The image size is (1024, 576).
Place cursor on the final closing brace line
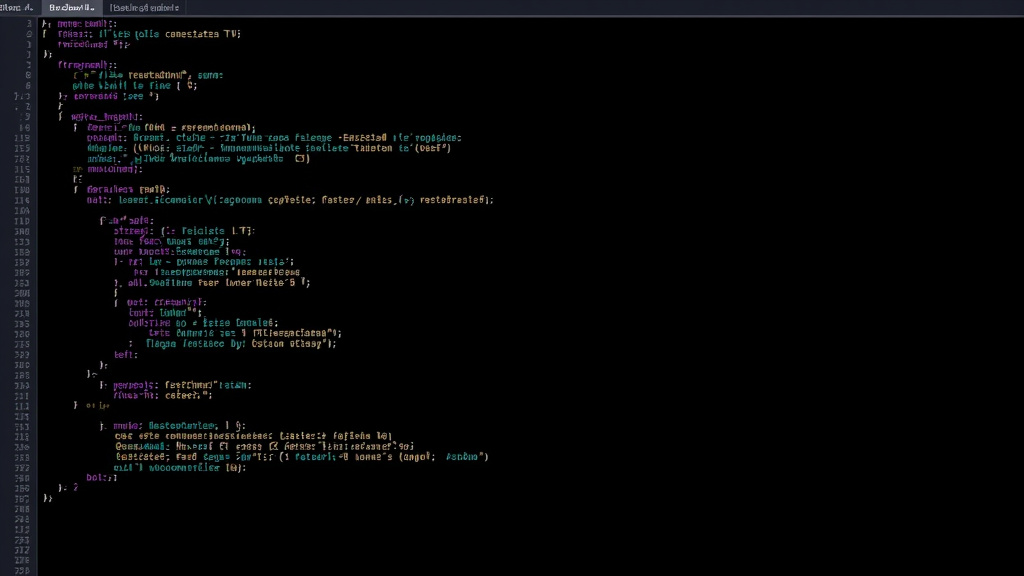click(47, 498)
